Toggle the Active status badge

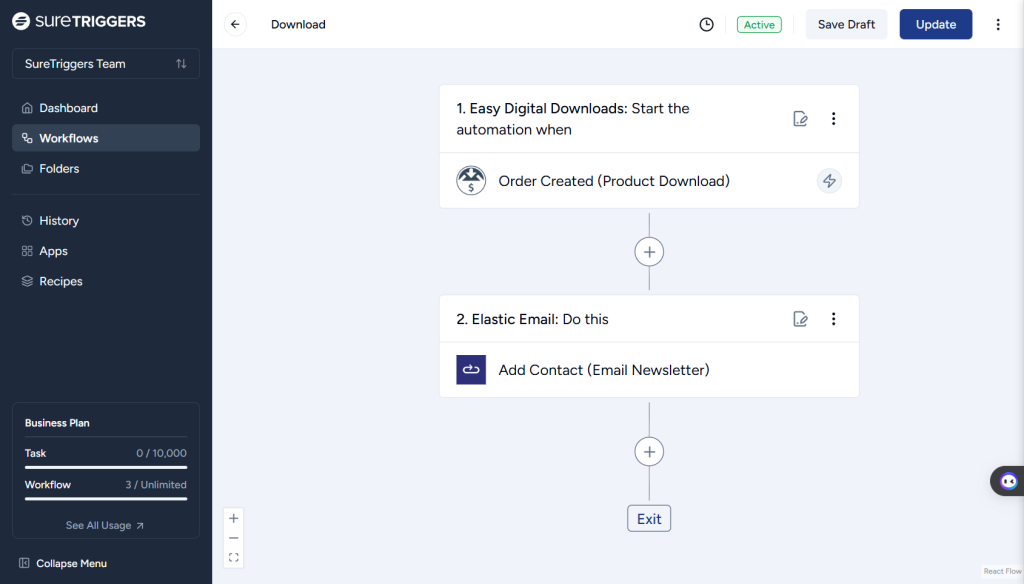[759, 24]
